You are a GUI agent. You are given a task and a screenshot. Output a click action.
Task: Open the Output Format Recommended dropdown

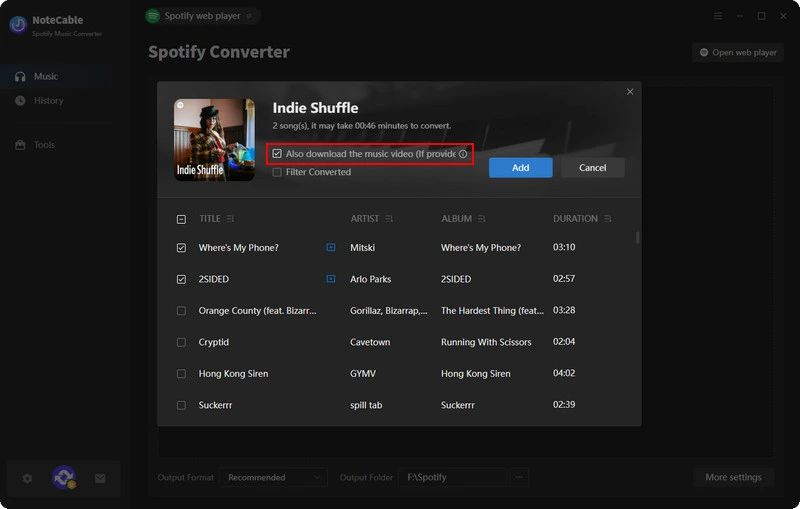(x=273, y=477)
